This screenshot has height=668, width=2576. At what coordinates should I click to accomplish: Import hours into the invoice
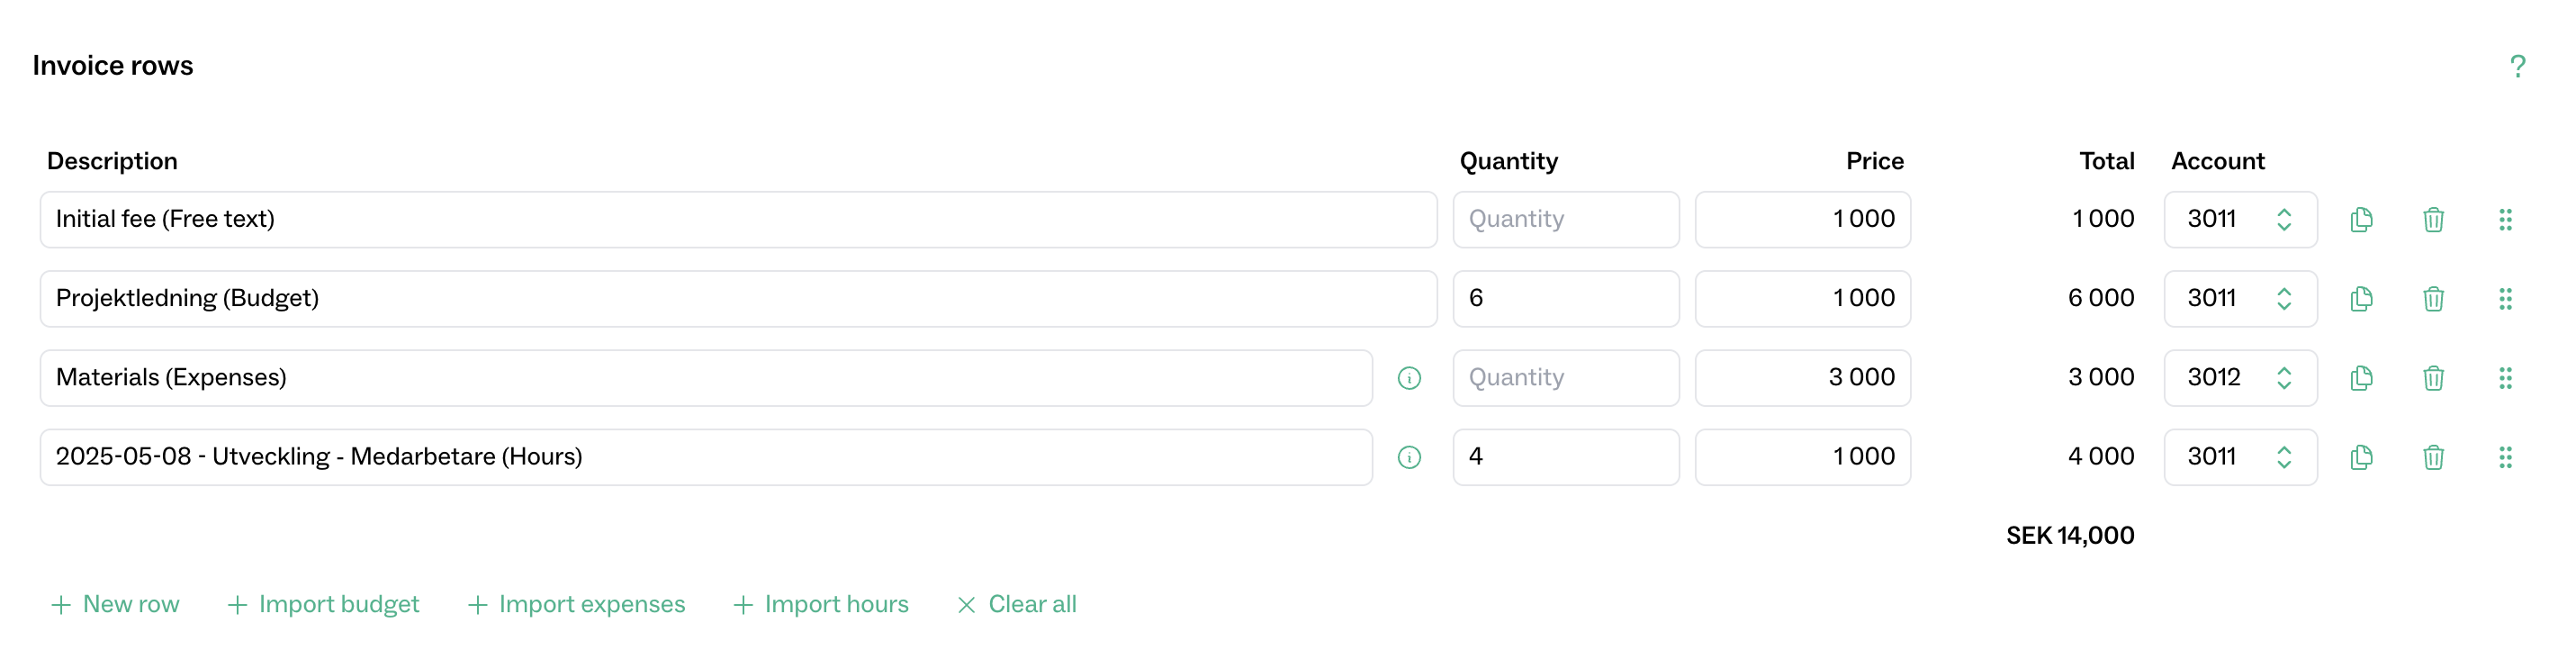coord(821,604)
